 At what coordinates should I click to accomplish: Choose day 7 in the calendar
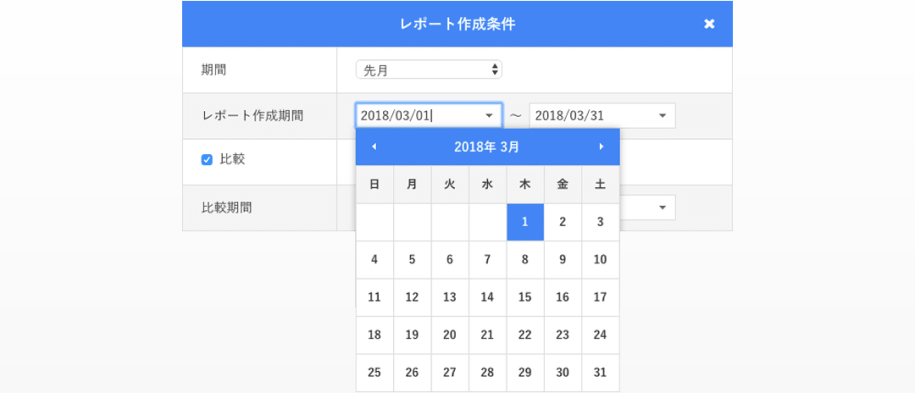(487, 260)
